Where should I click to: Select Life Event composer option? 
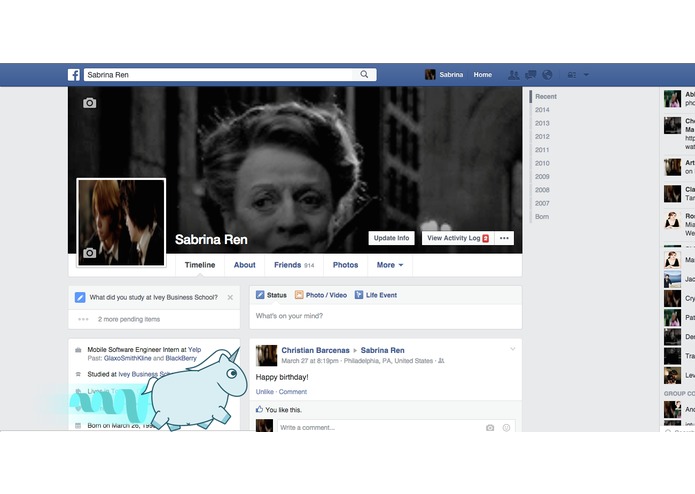click(x=376, y=295)
